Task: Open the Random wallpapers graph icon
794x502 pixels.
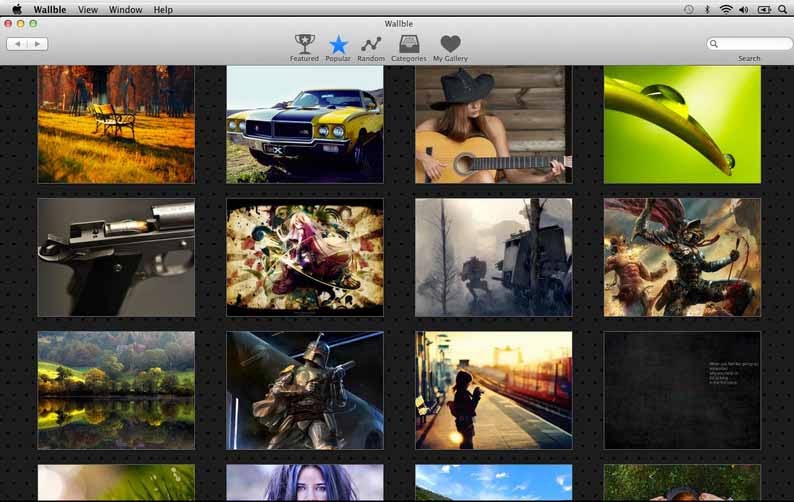Action: [371, 48]
